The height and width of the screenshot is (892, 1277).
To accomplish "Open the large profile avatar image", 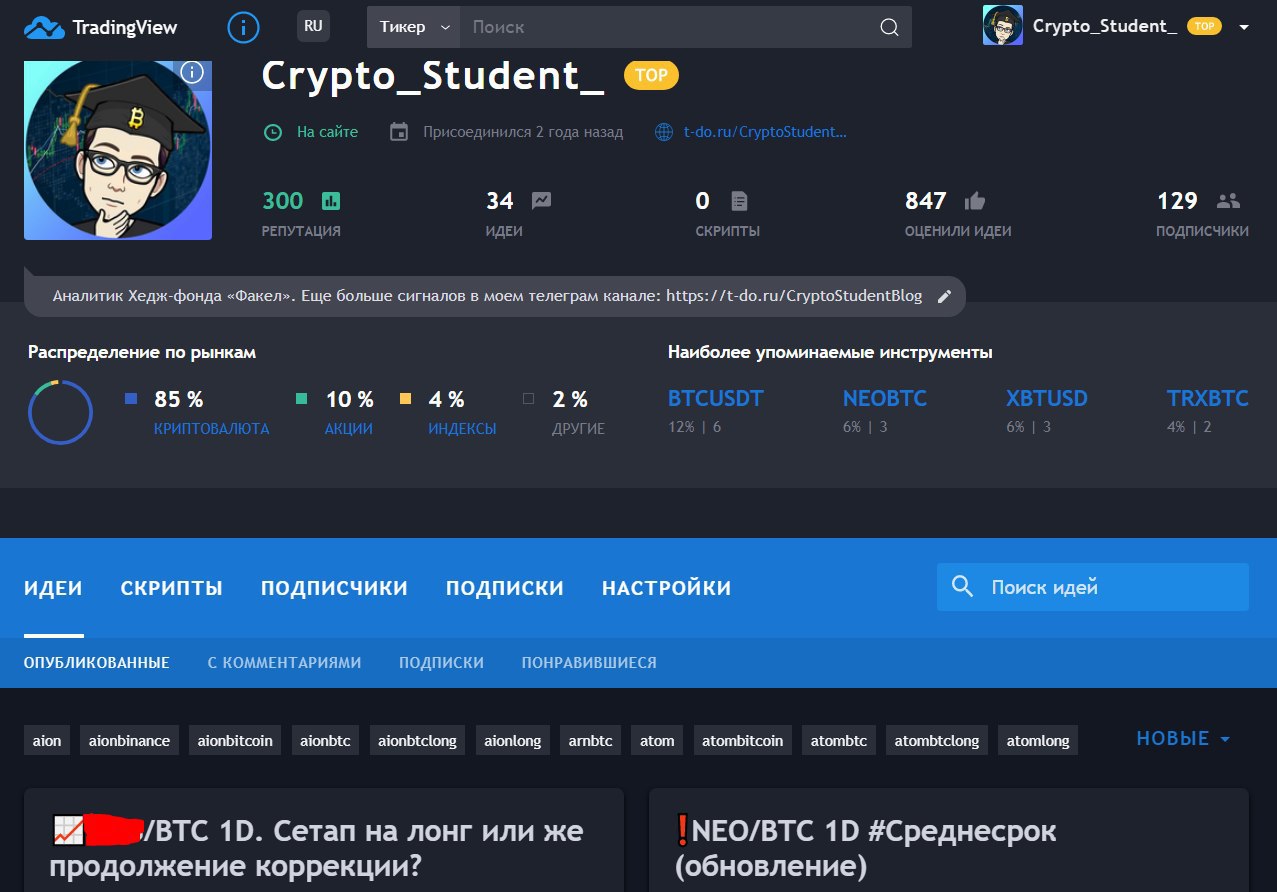I will click(118, 150).
